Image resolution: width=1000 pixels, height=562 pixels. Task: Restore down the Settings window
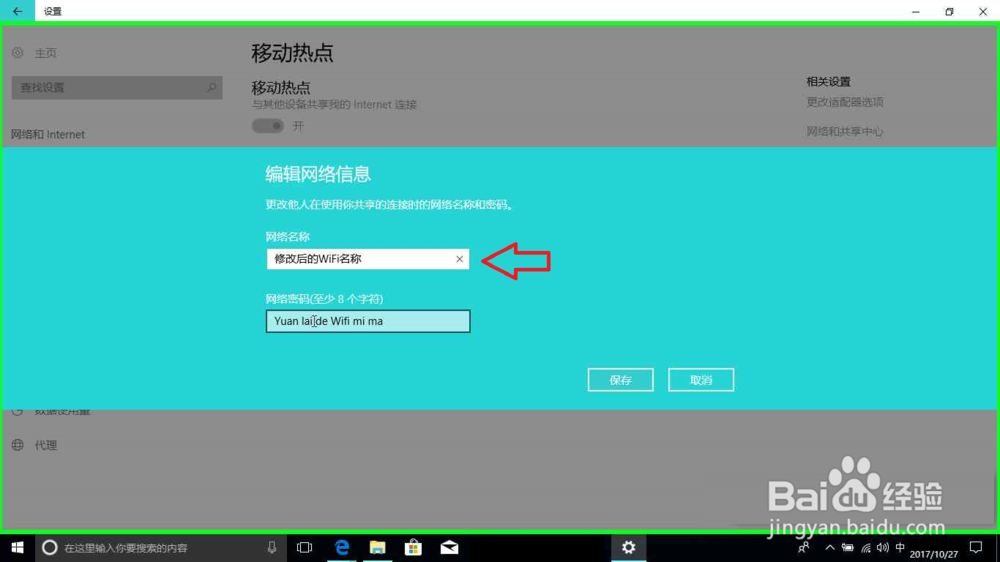[x=950, y=11]
